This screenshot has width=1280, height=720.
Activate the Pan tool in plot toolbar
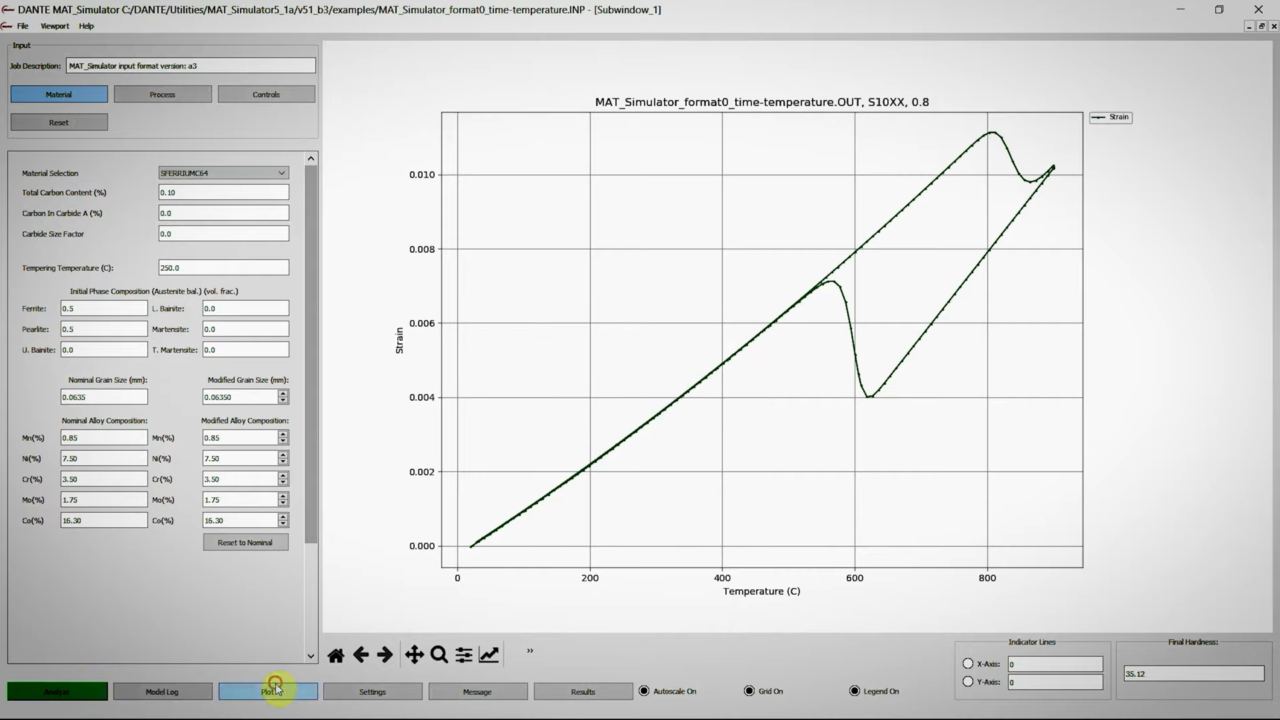click(414, 655)
